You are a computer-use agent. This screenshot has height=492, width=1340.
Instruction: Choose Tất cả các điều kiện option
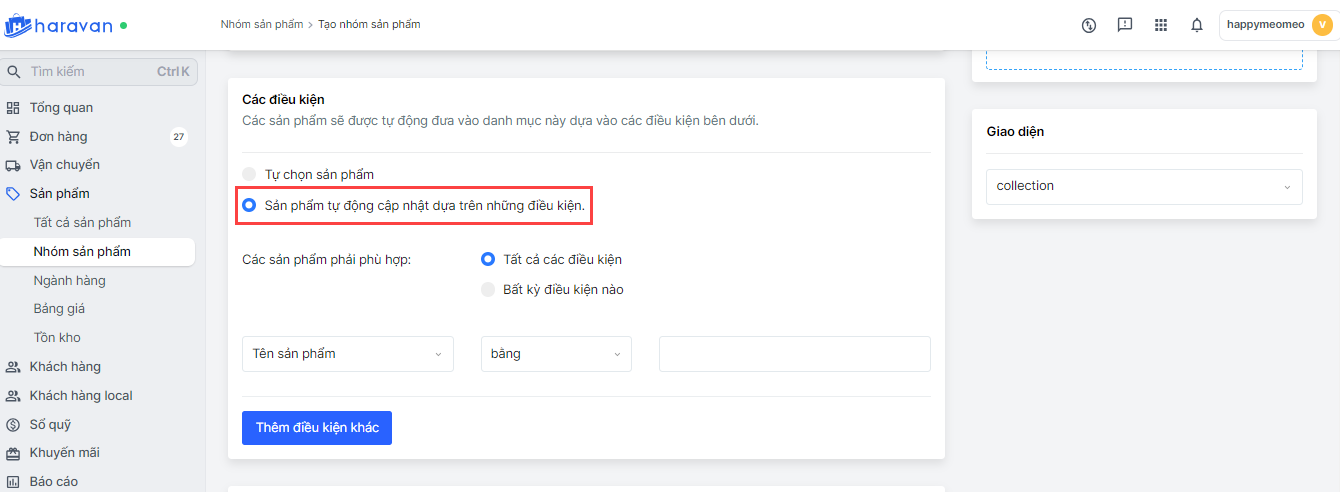[x=488, y=260]
